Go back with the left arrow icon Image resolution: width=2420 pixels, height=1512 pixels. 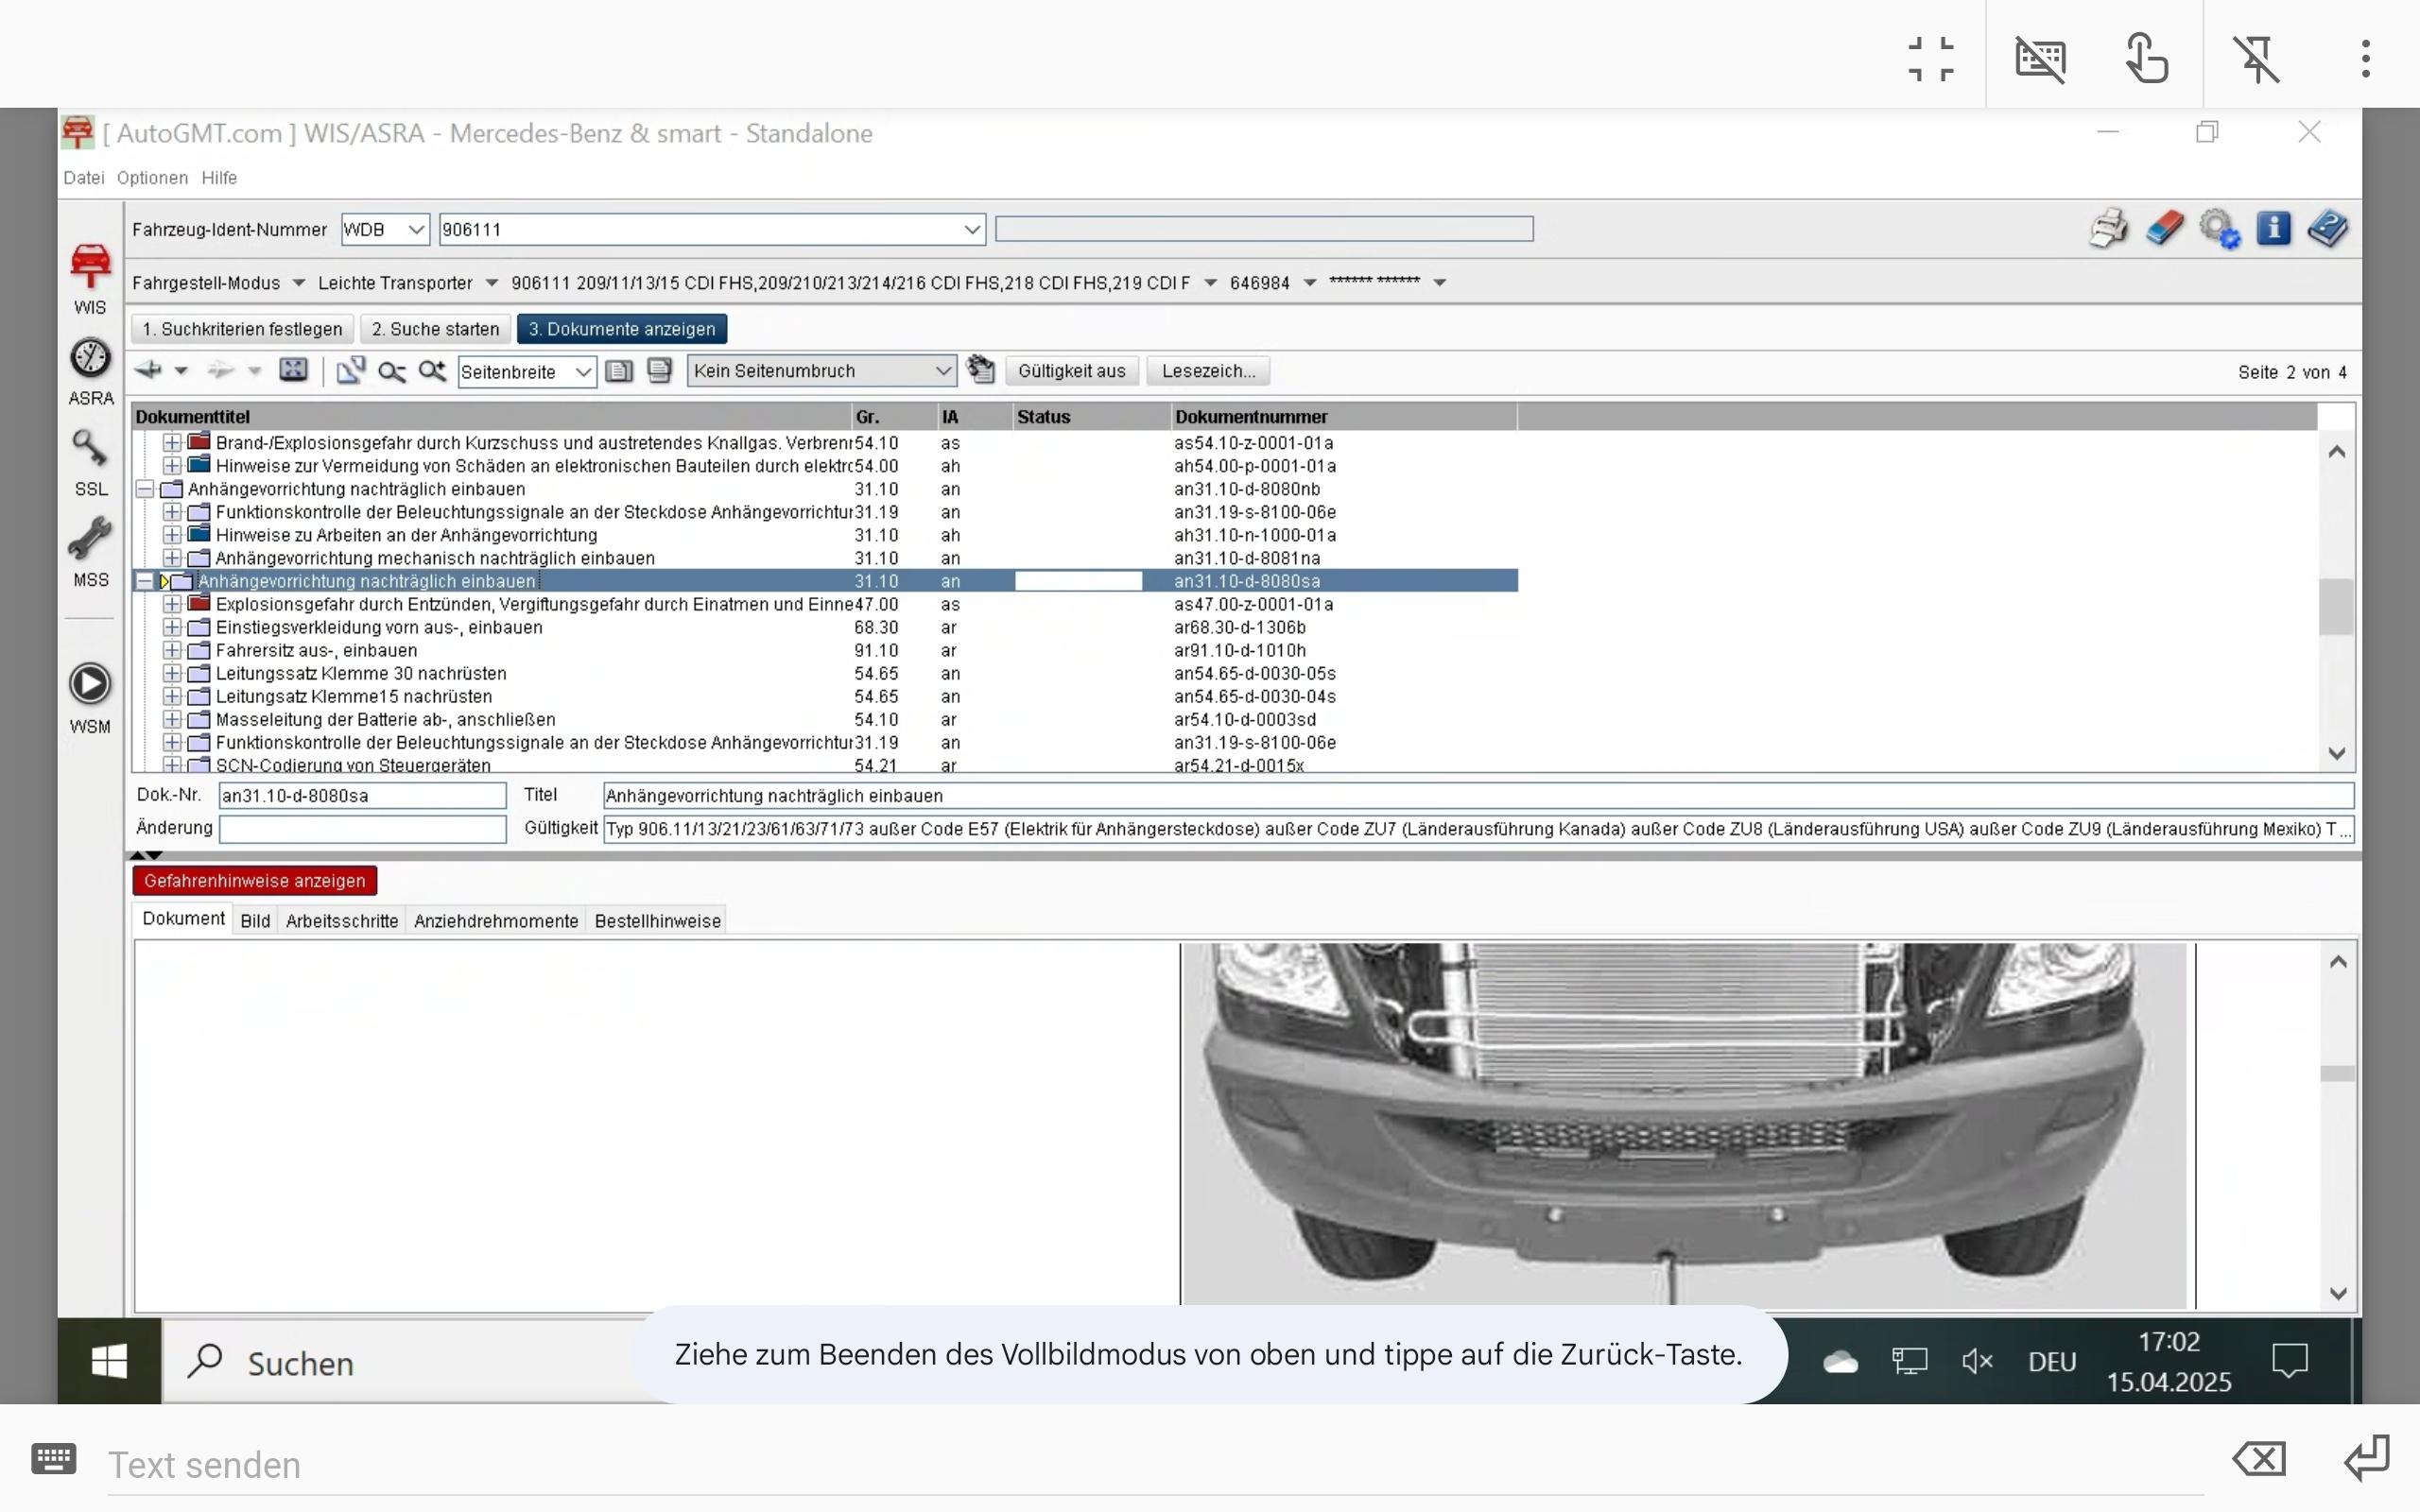pos(149,371)
